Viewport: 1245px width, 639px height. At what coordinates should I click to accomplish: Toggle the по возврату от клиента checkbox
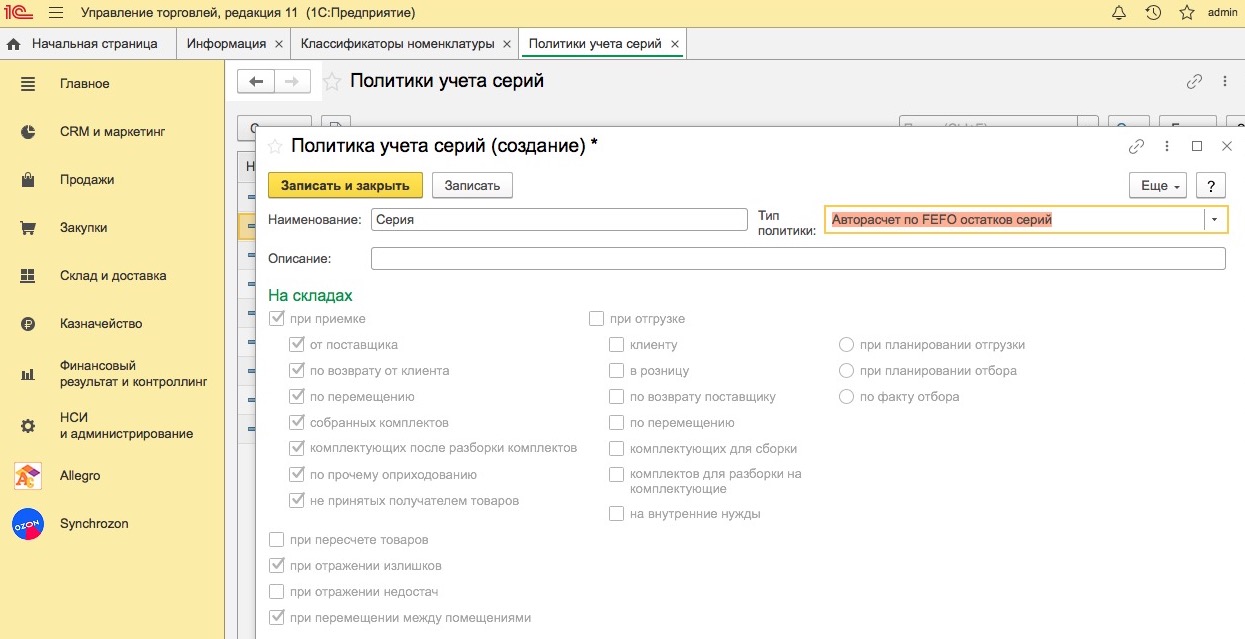click(296, 371)
